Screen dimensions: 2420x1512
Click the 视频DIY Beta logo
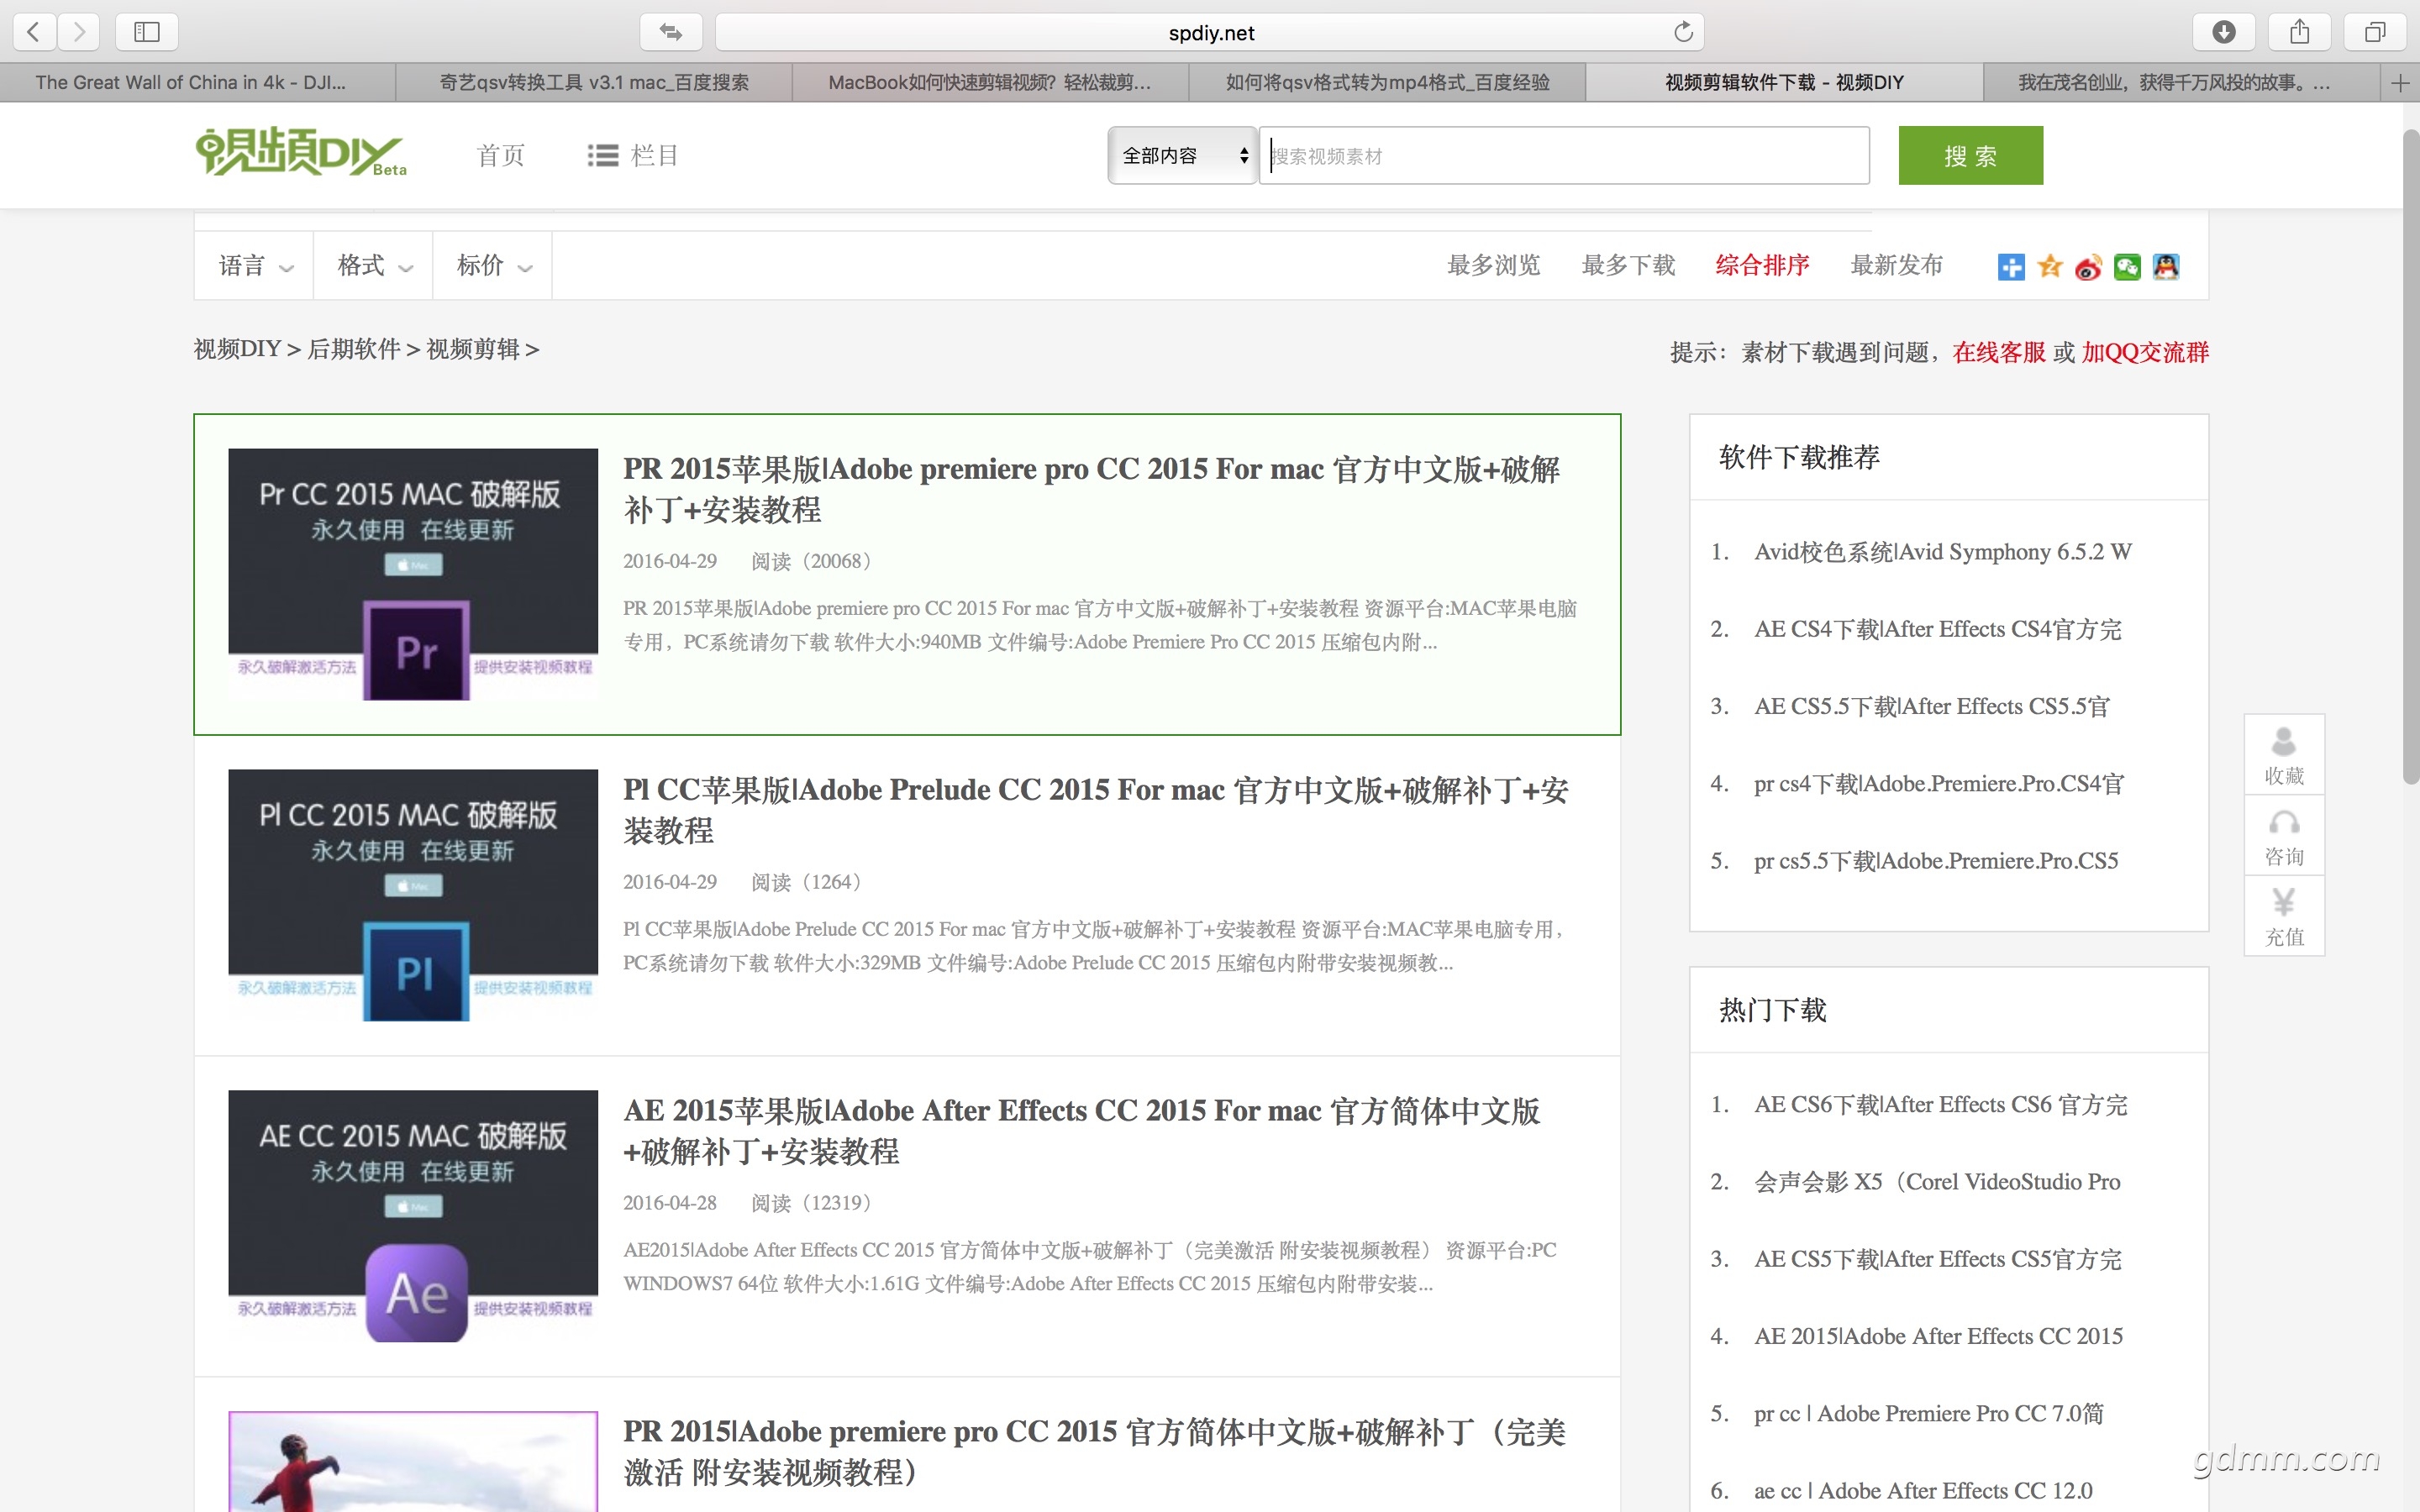click(301, 153)
